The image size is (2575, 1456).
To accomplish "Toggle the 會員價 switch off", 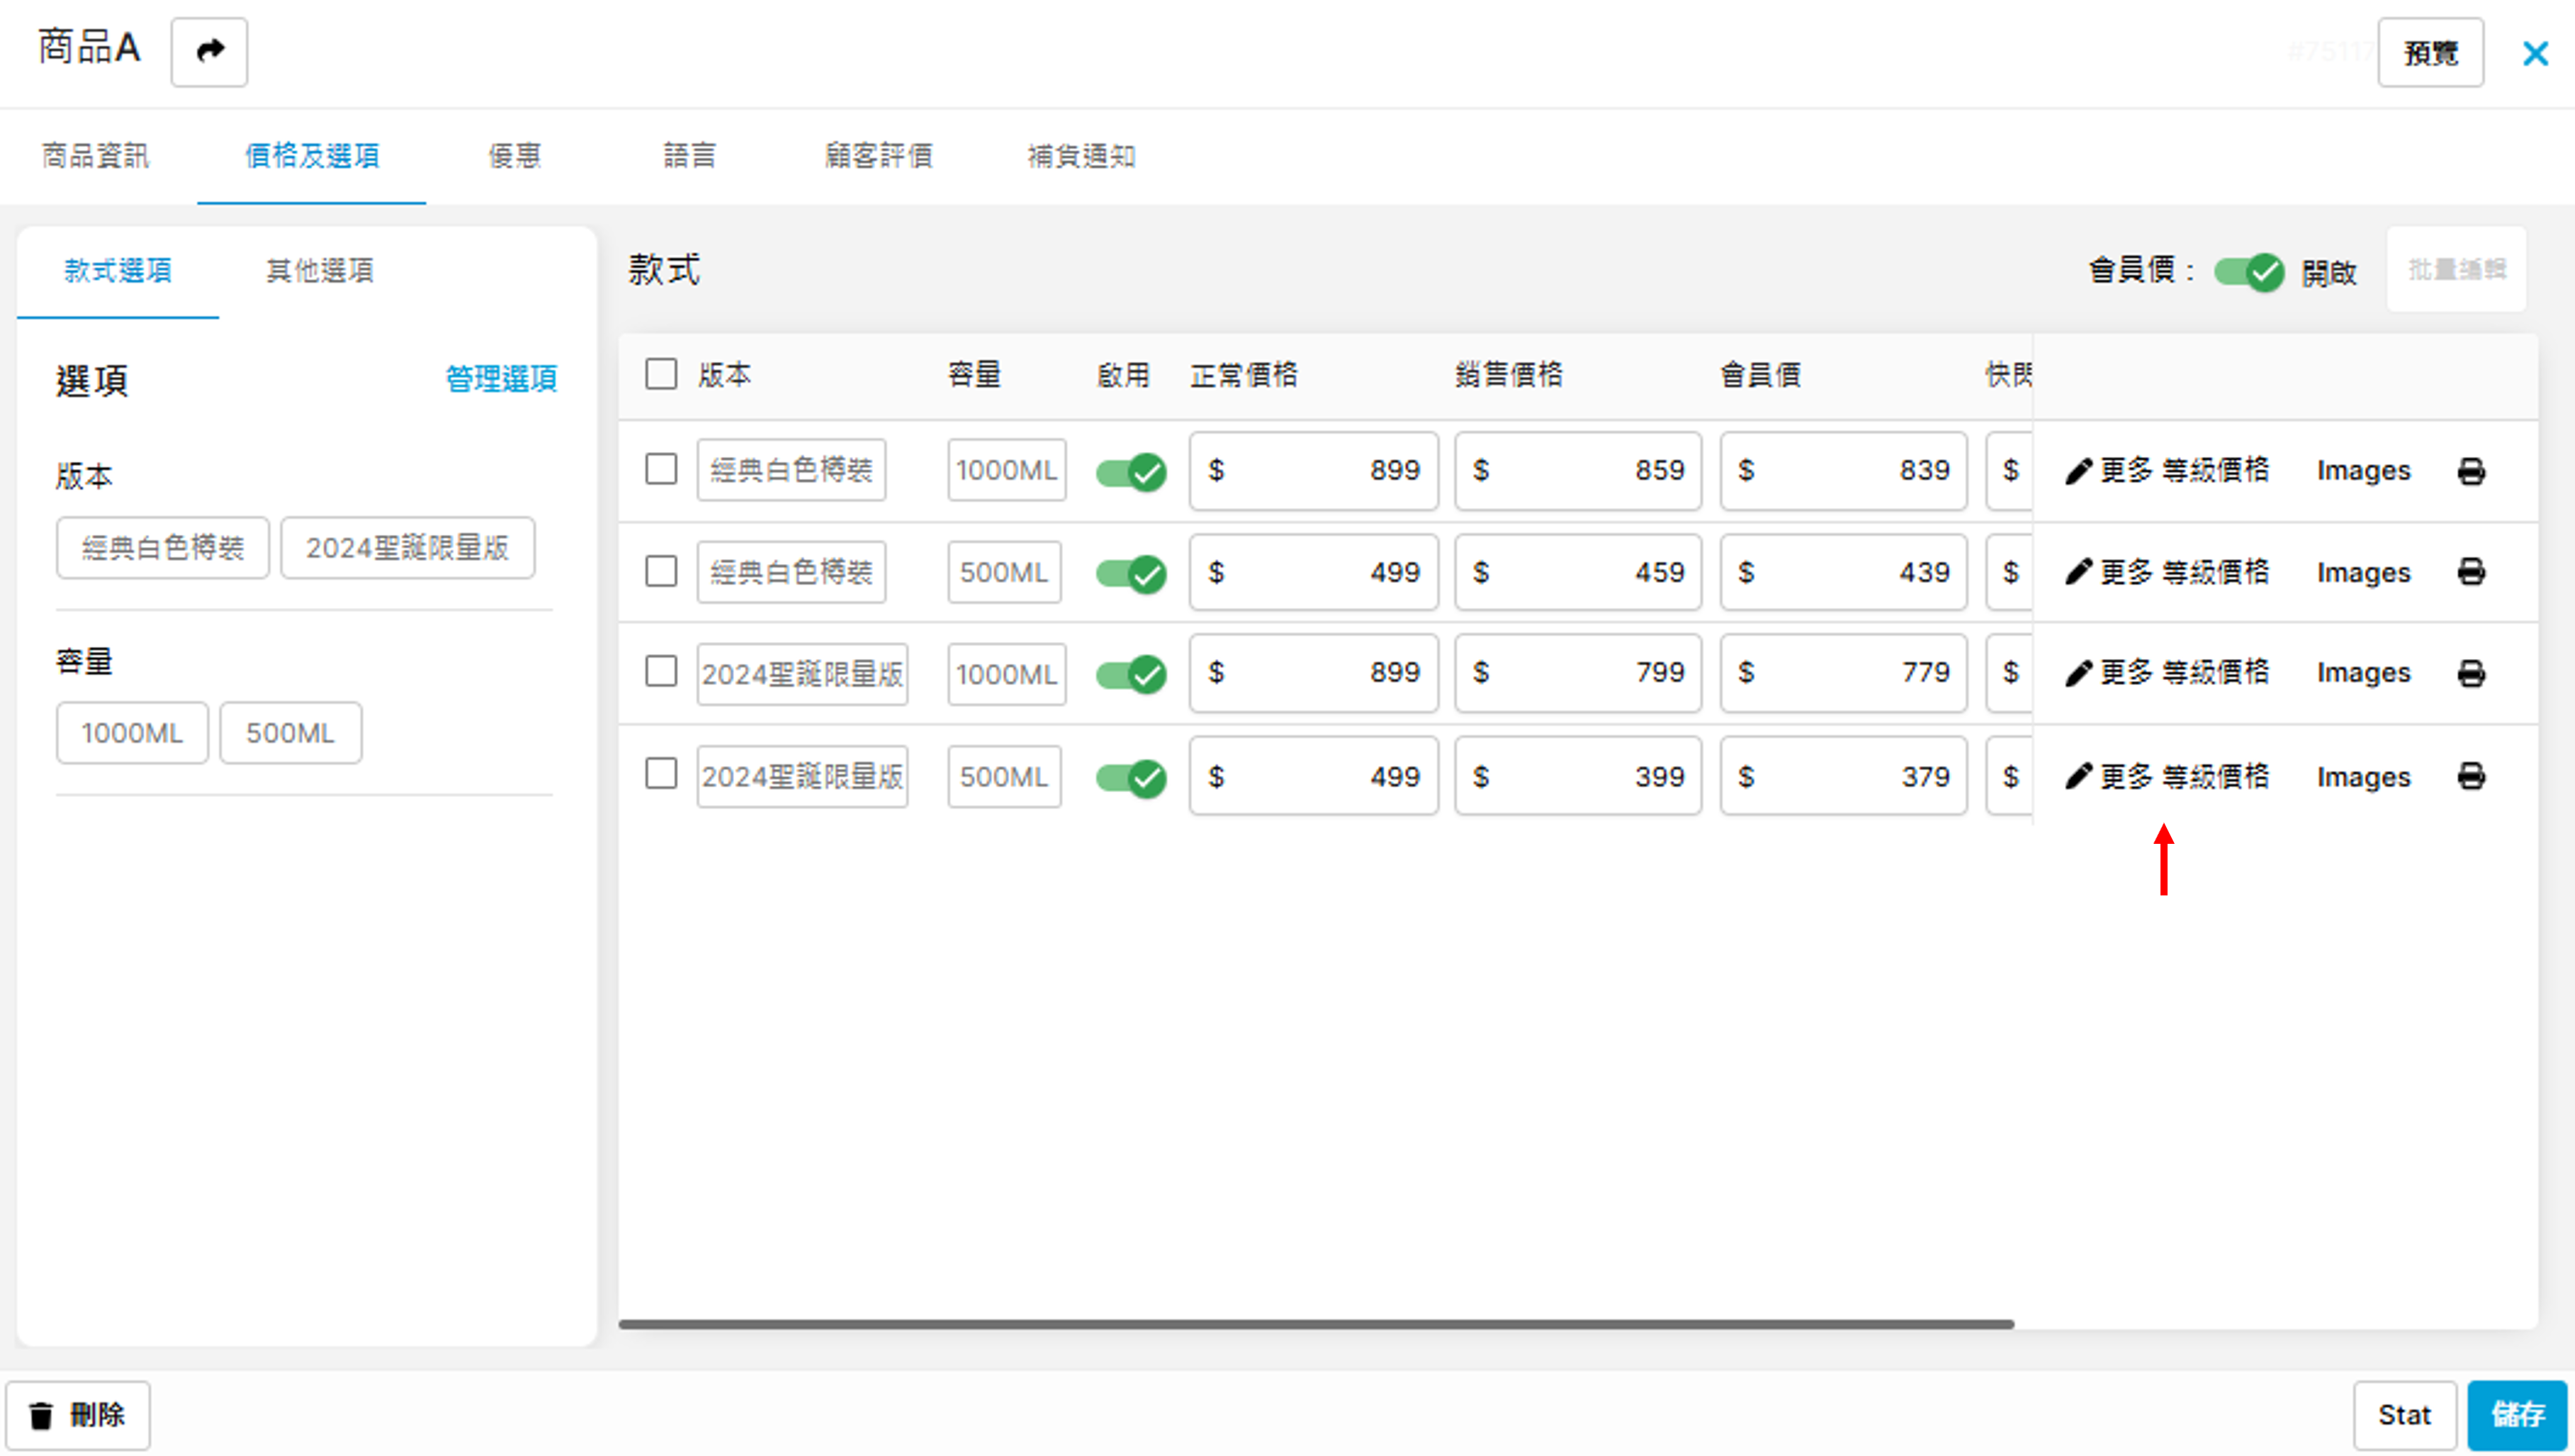I will coord(2248,272).
